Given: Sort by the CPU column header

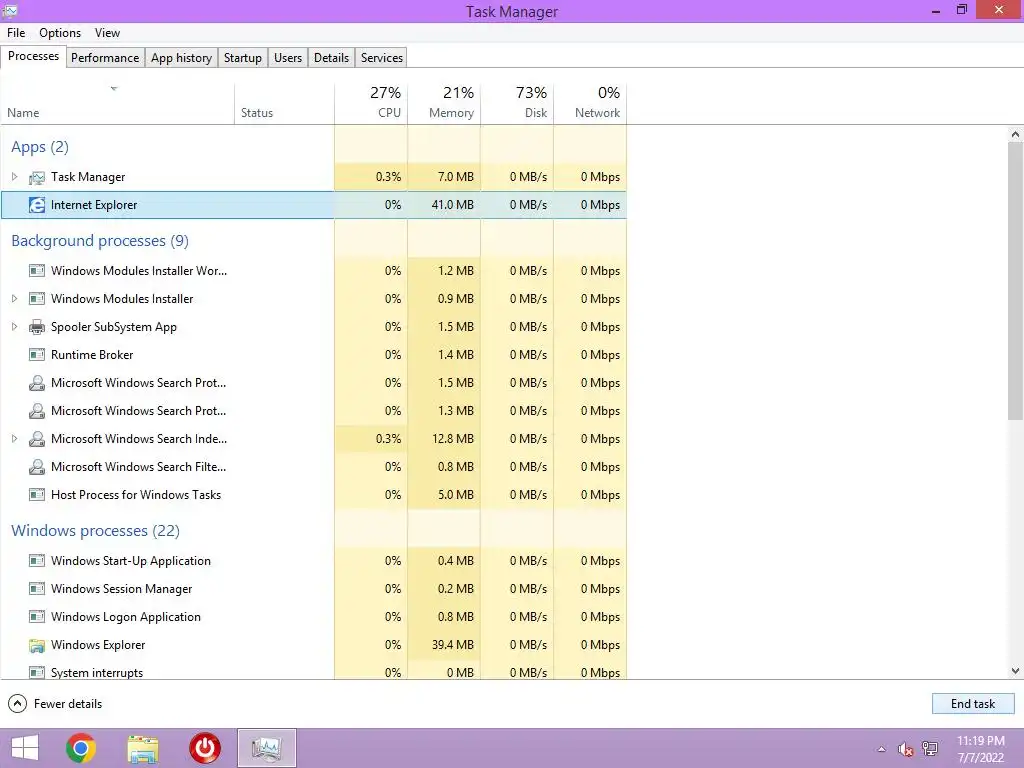Looking at the screenshot, I should pos(371,104).
